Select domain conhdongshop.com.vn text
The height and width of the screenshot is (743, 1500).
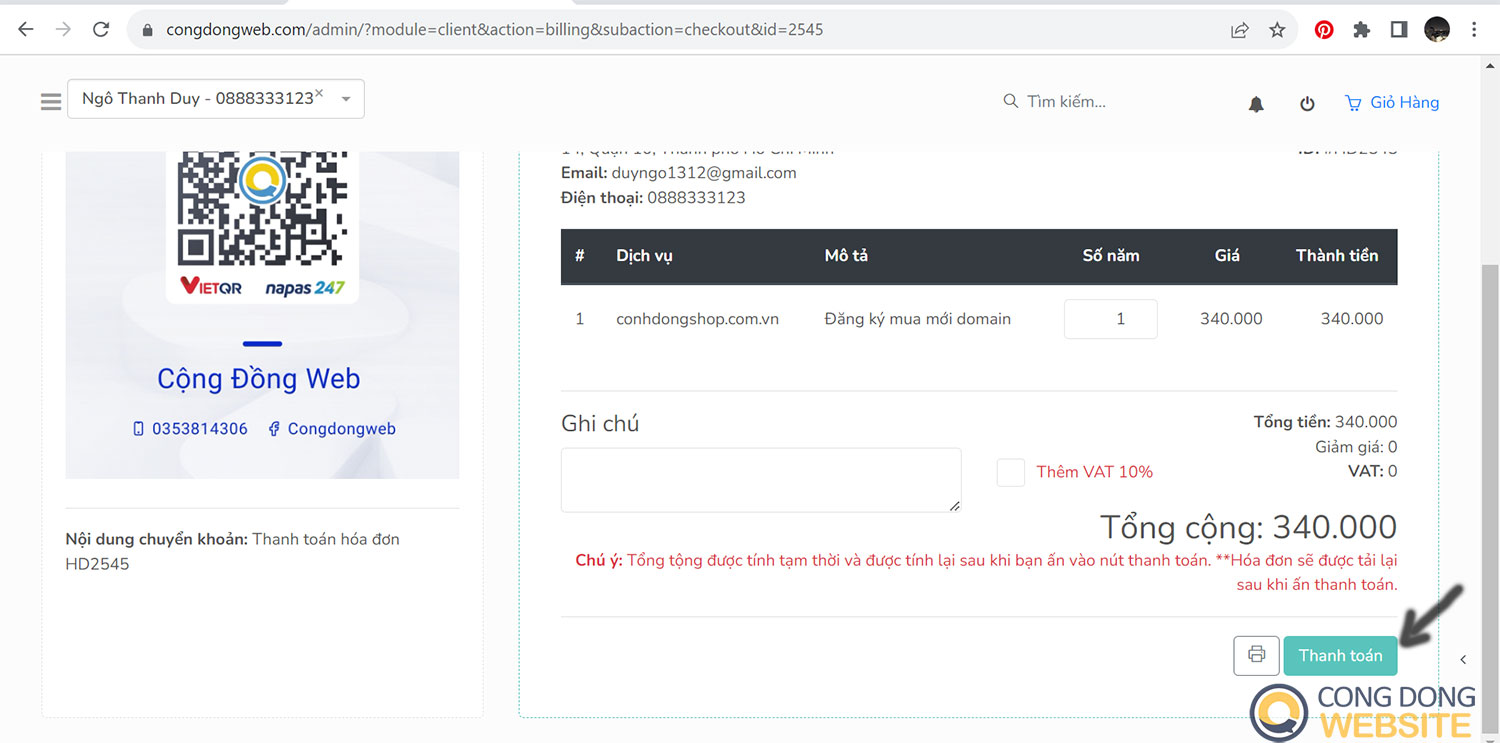[697, 319]
